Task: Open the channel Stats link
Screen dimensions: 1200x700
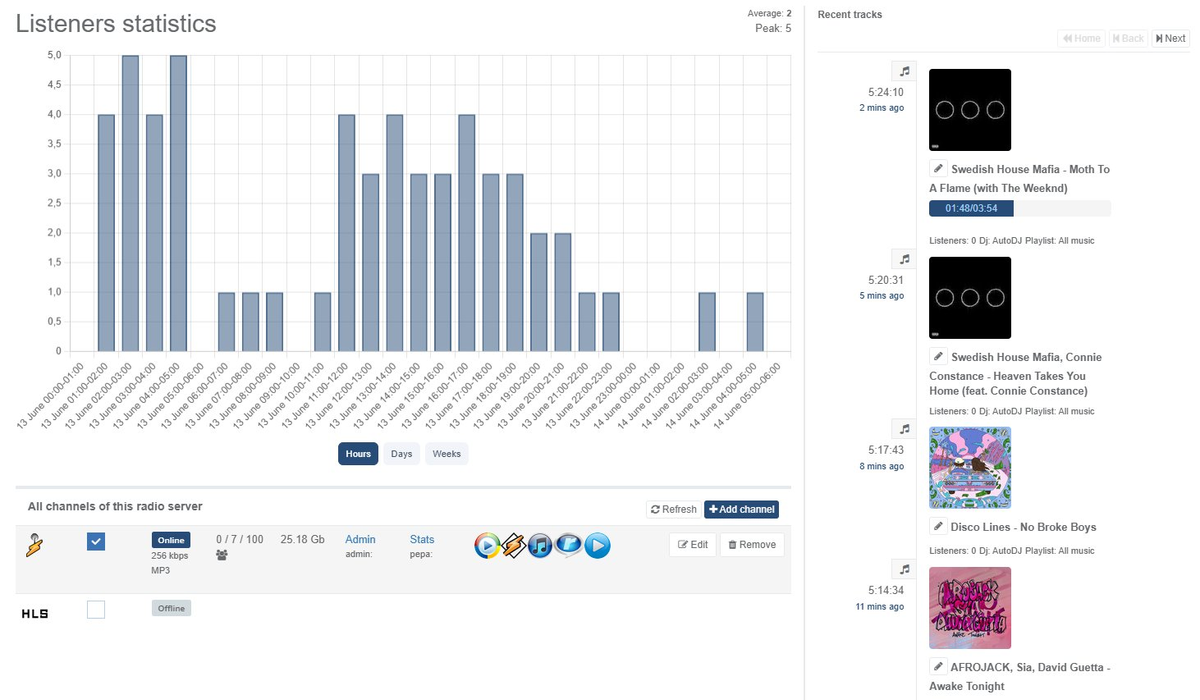Action: pos(422,540)
